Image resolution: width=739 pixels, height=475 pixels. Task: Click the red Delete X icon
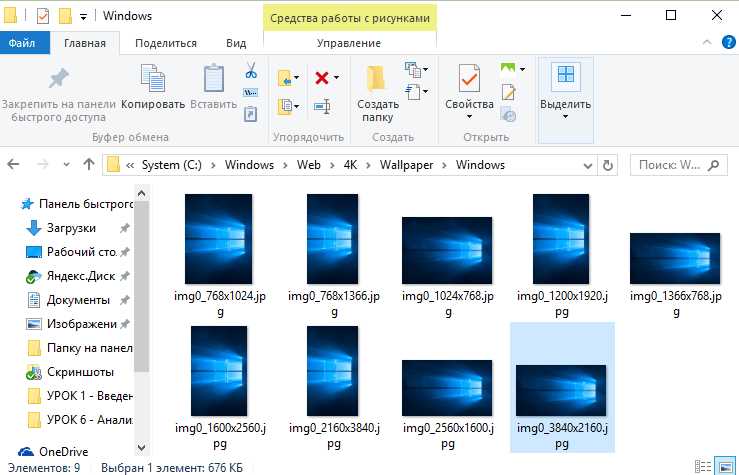coord(322,77)
